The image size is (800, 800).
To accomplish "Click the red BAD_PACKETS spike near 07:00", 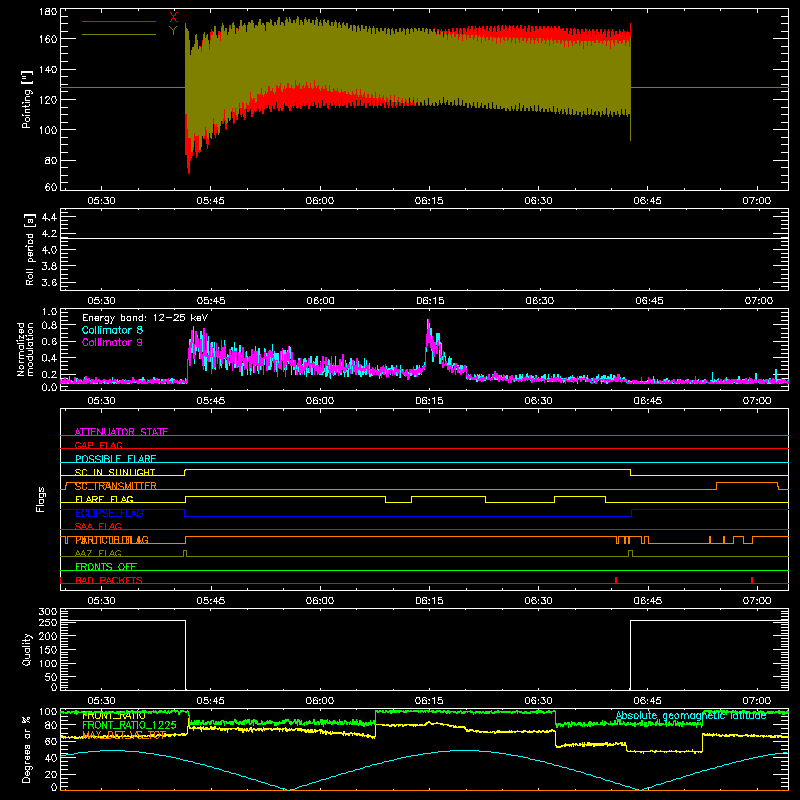I will (x=752, y=580).
